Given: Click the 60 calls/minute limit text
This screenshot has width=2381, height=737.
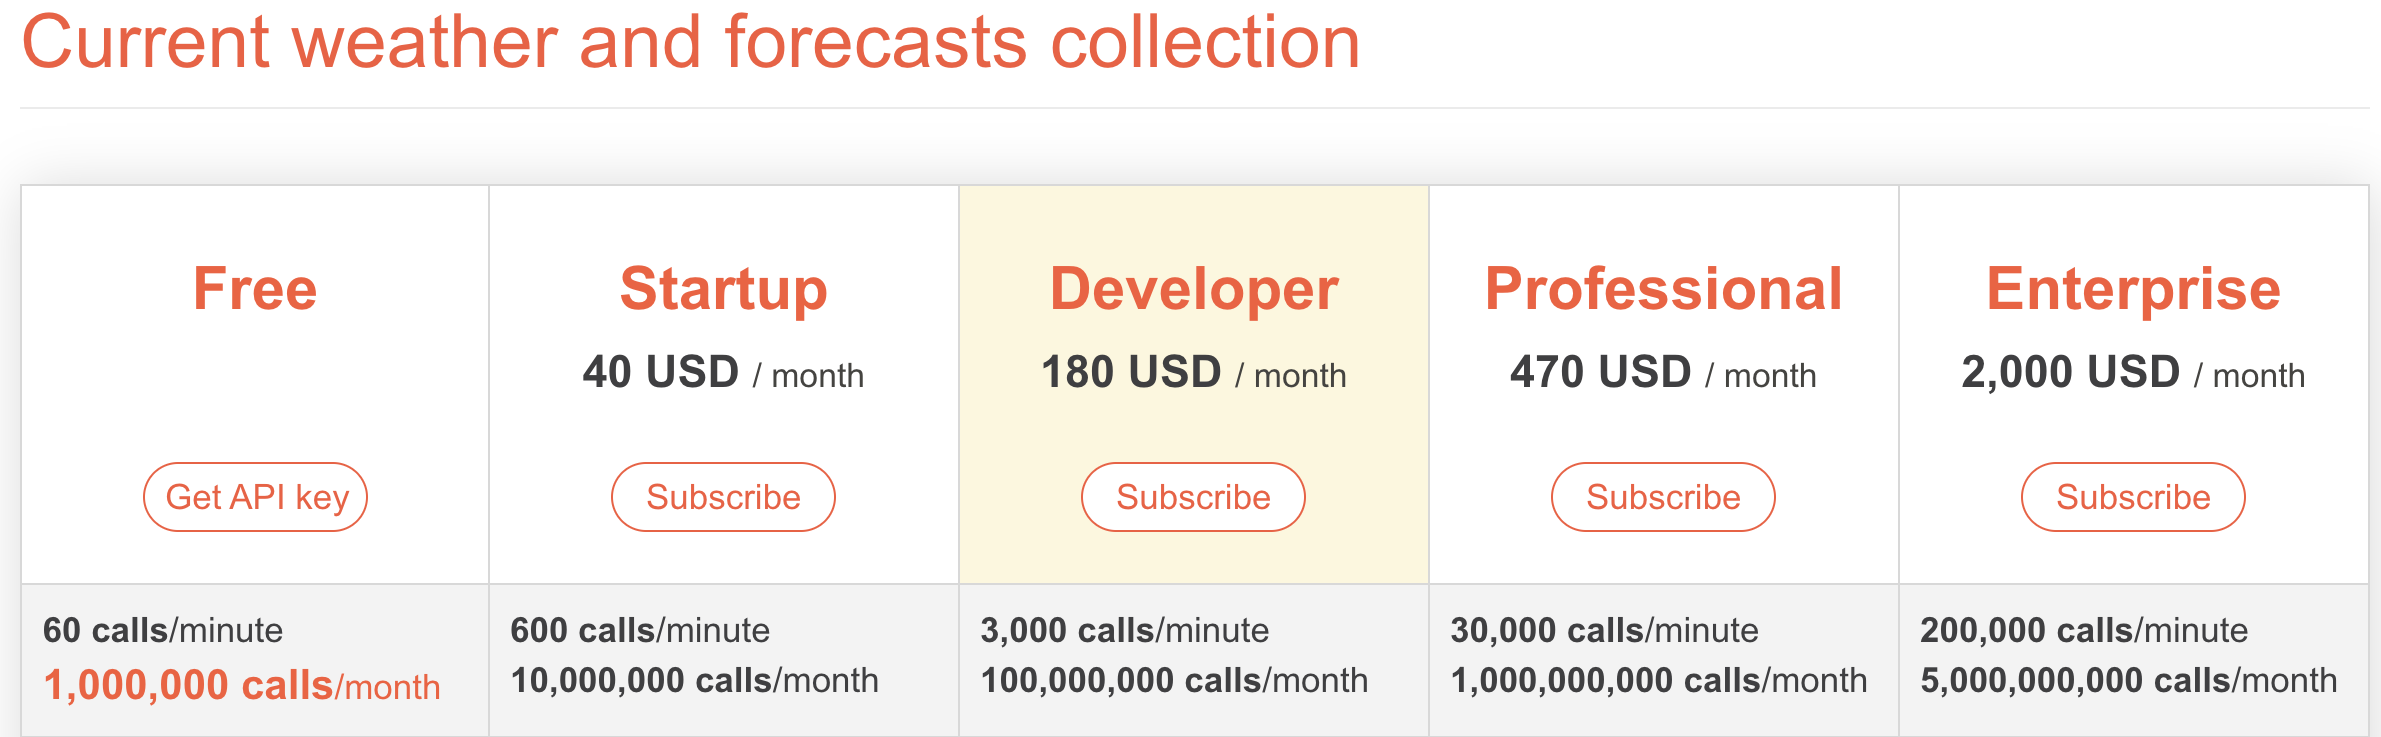Looking at the screenshot, I should [x=163, y=630].
